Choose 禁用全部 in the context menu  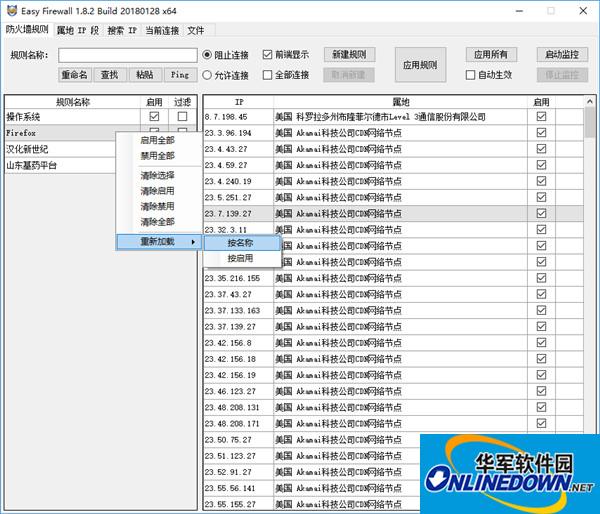[x=158, y=156]
